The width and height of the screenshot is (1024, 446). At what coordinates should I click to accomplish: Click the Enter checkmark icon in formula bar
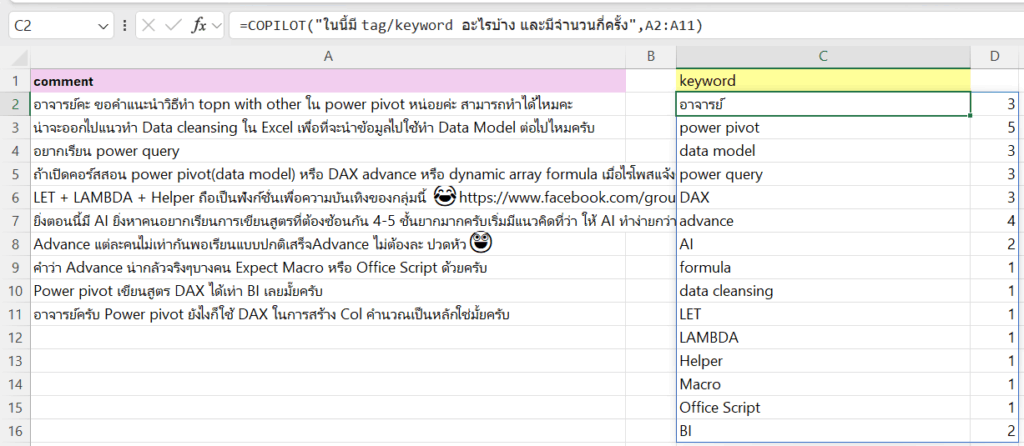pyautogui.click(x=175, y=26)
